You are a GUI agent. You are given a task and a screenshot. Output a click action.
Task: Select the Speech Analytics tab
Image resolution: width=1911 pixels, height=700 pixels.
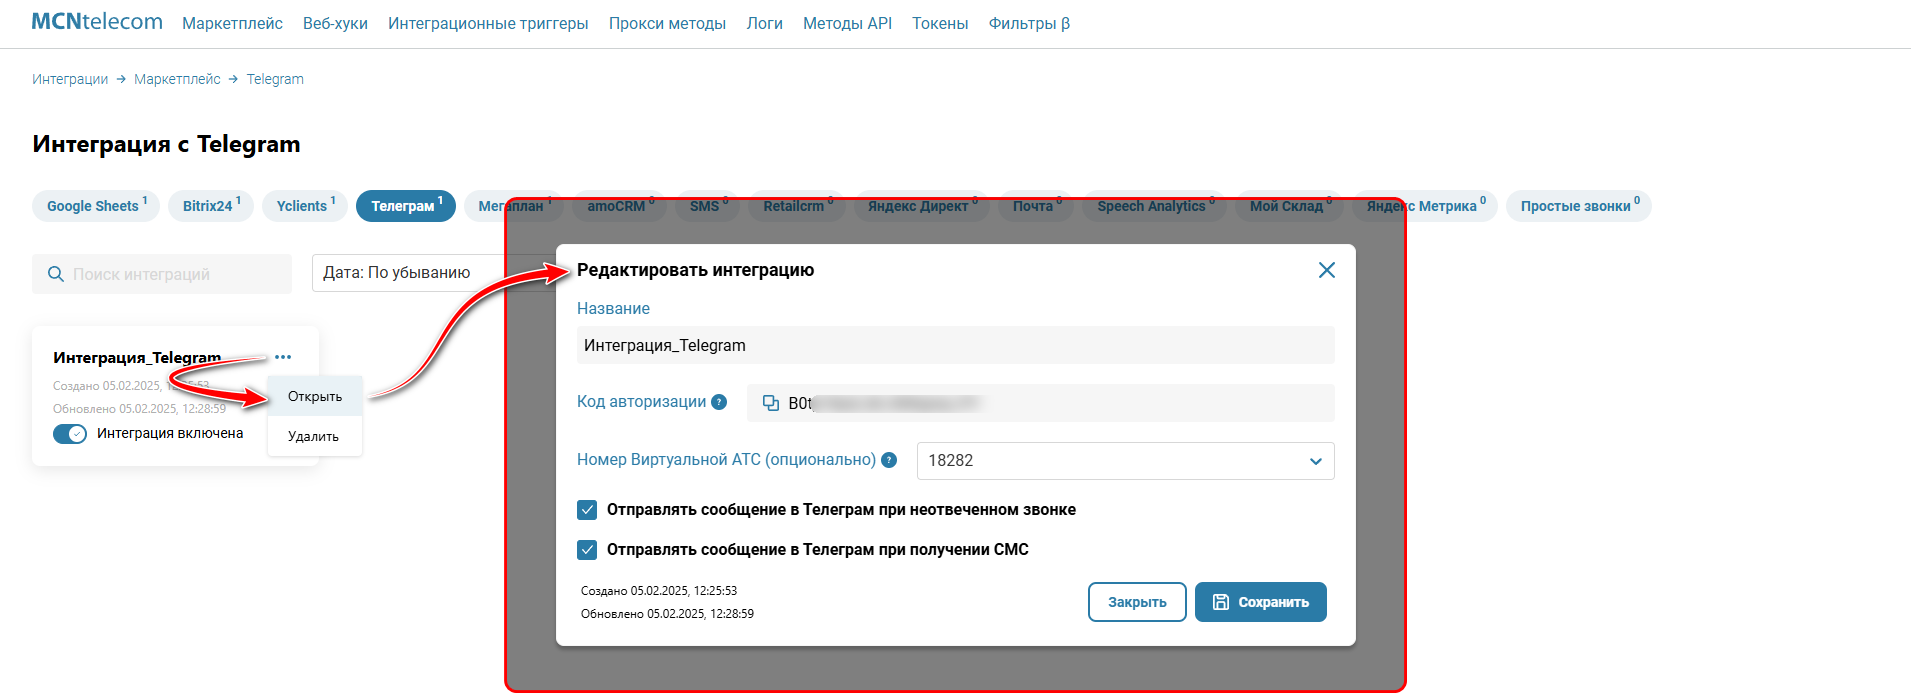[x=1155, y=206]
